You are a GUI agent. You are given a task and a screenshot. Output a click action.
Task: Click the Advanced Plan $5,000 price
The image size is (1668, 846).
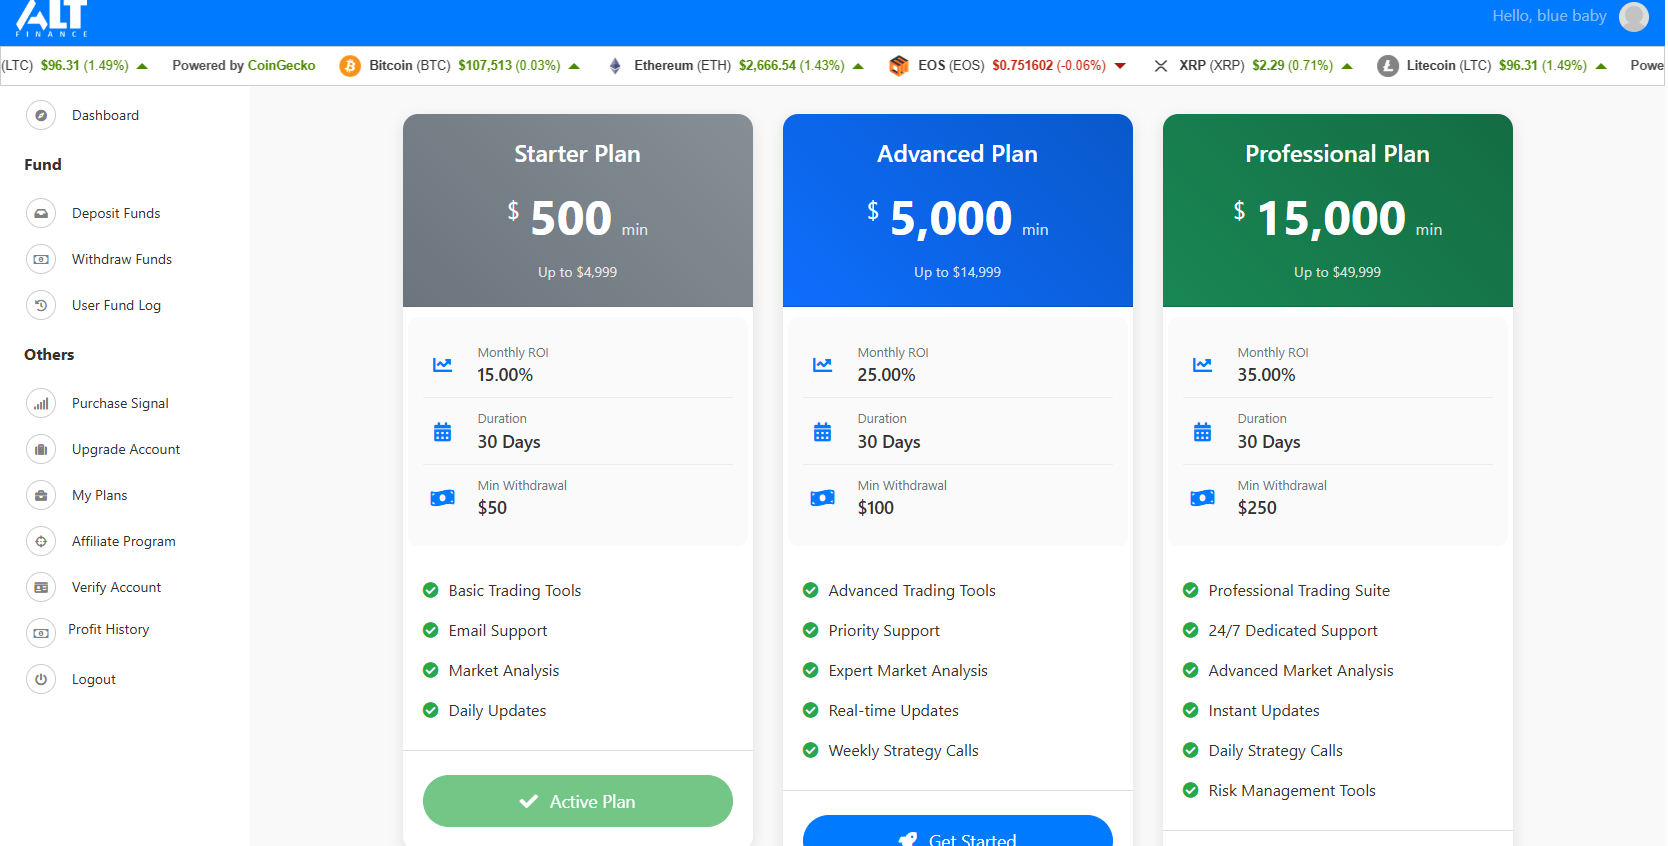pos(951,219)
